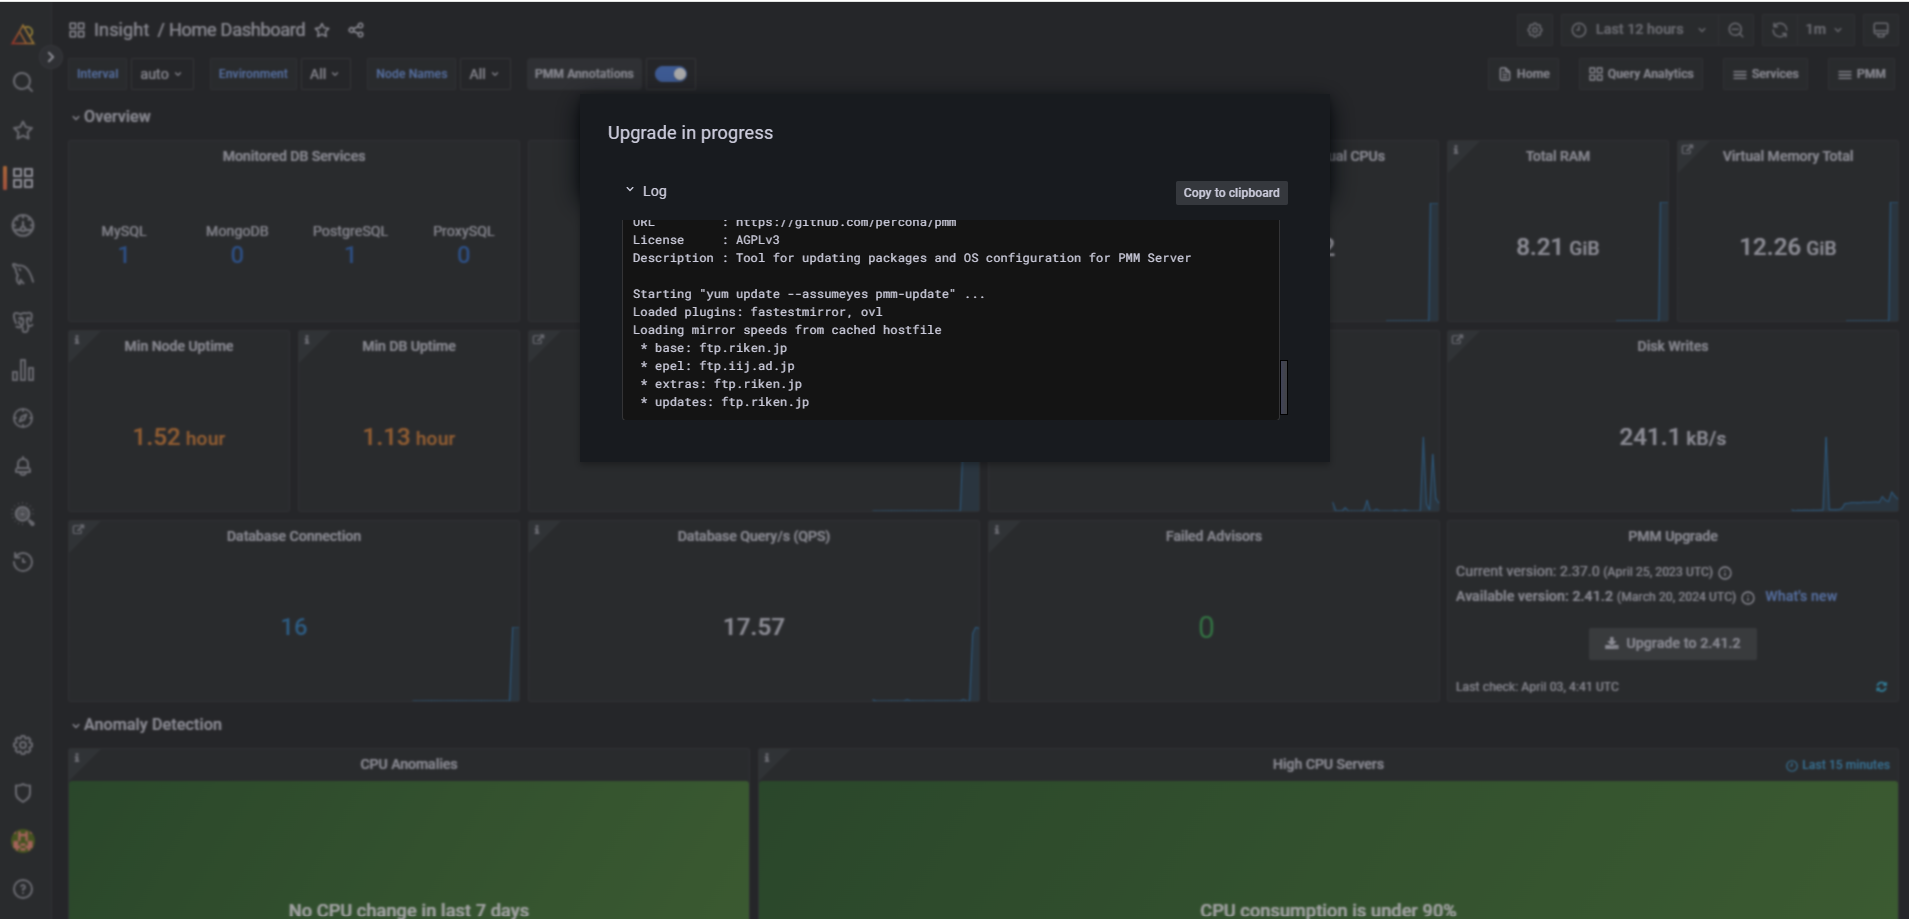Open the Backup history icon in sidebar
This screenshot has height=919, width=1909.
point(23,562)
